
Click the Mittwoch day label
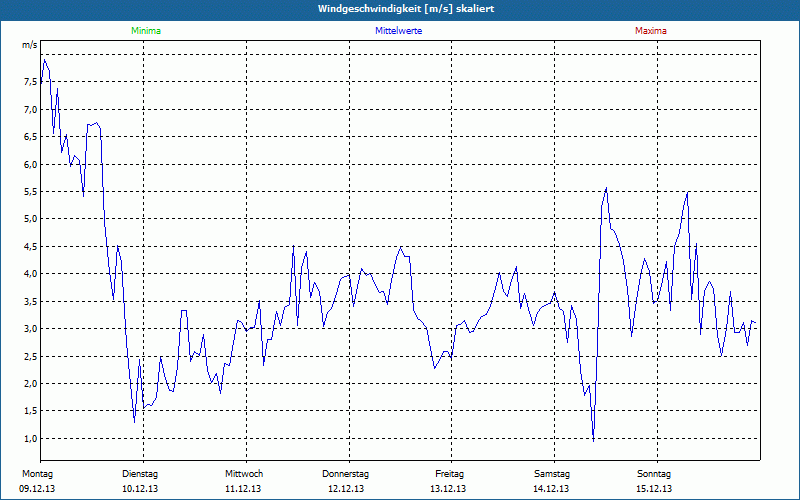pos(244,474)
